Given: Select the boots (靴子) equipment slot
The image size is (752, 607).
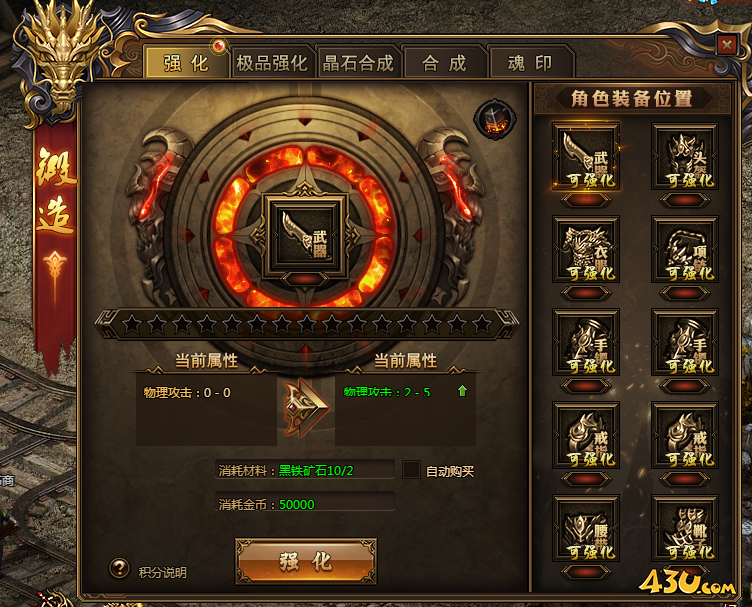Looking at the screenshot, I should click(x=684, y=528).
